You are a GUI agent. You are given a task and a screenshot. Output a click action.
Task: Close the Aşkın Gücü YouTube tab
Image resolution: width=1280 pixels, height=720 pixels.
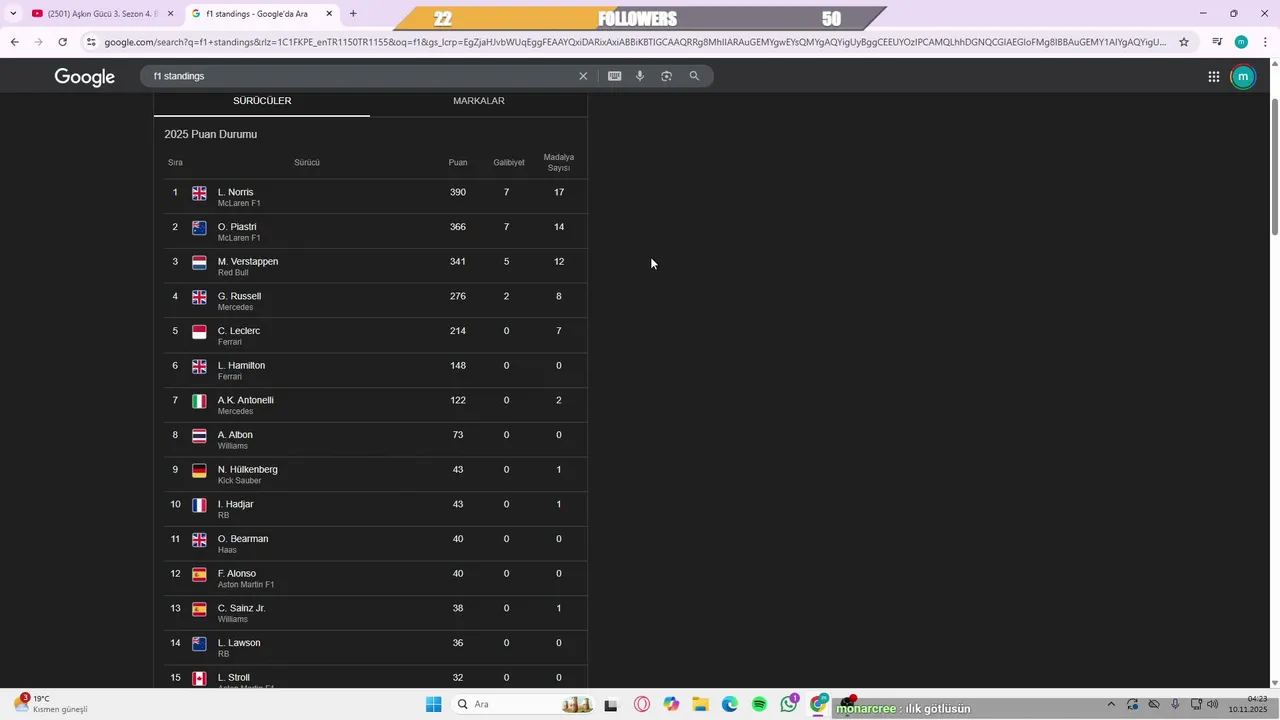tap(170, 14)
